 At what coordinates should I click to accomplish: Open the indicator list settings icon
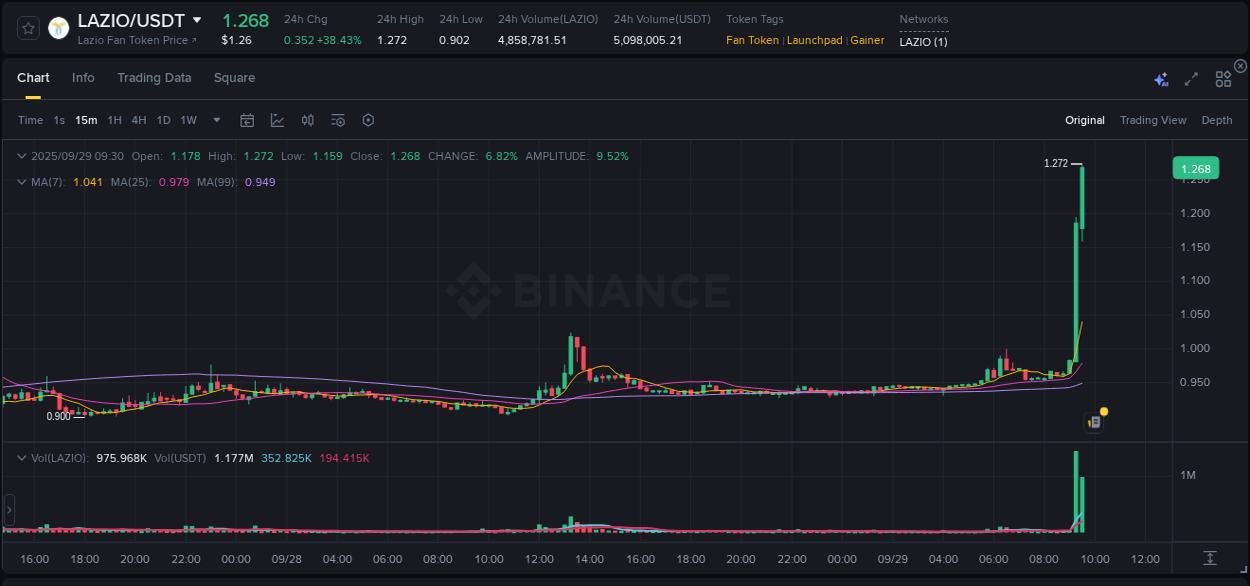pos(338,120)
